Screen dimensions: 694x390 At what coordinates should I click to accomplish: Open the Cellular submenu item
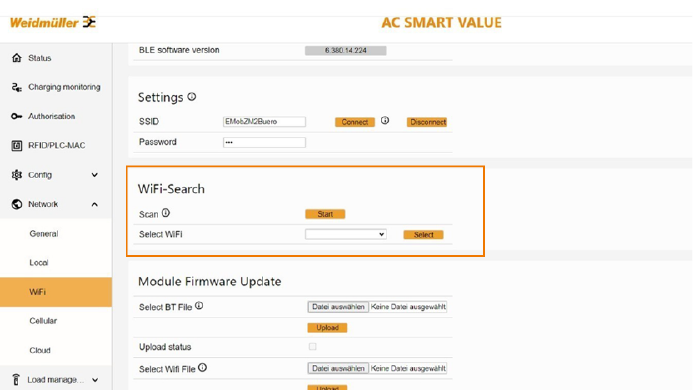(43, 321)
